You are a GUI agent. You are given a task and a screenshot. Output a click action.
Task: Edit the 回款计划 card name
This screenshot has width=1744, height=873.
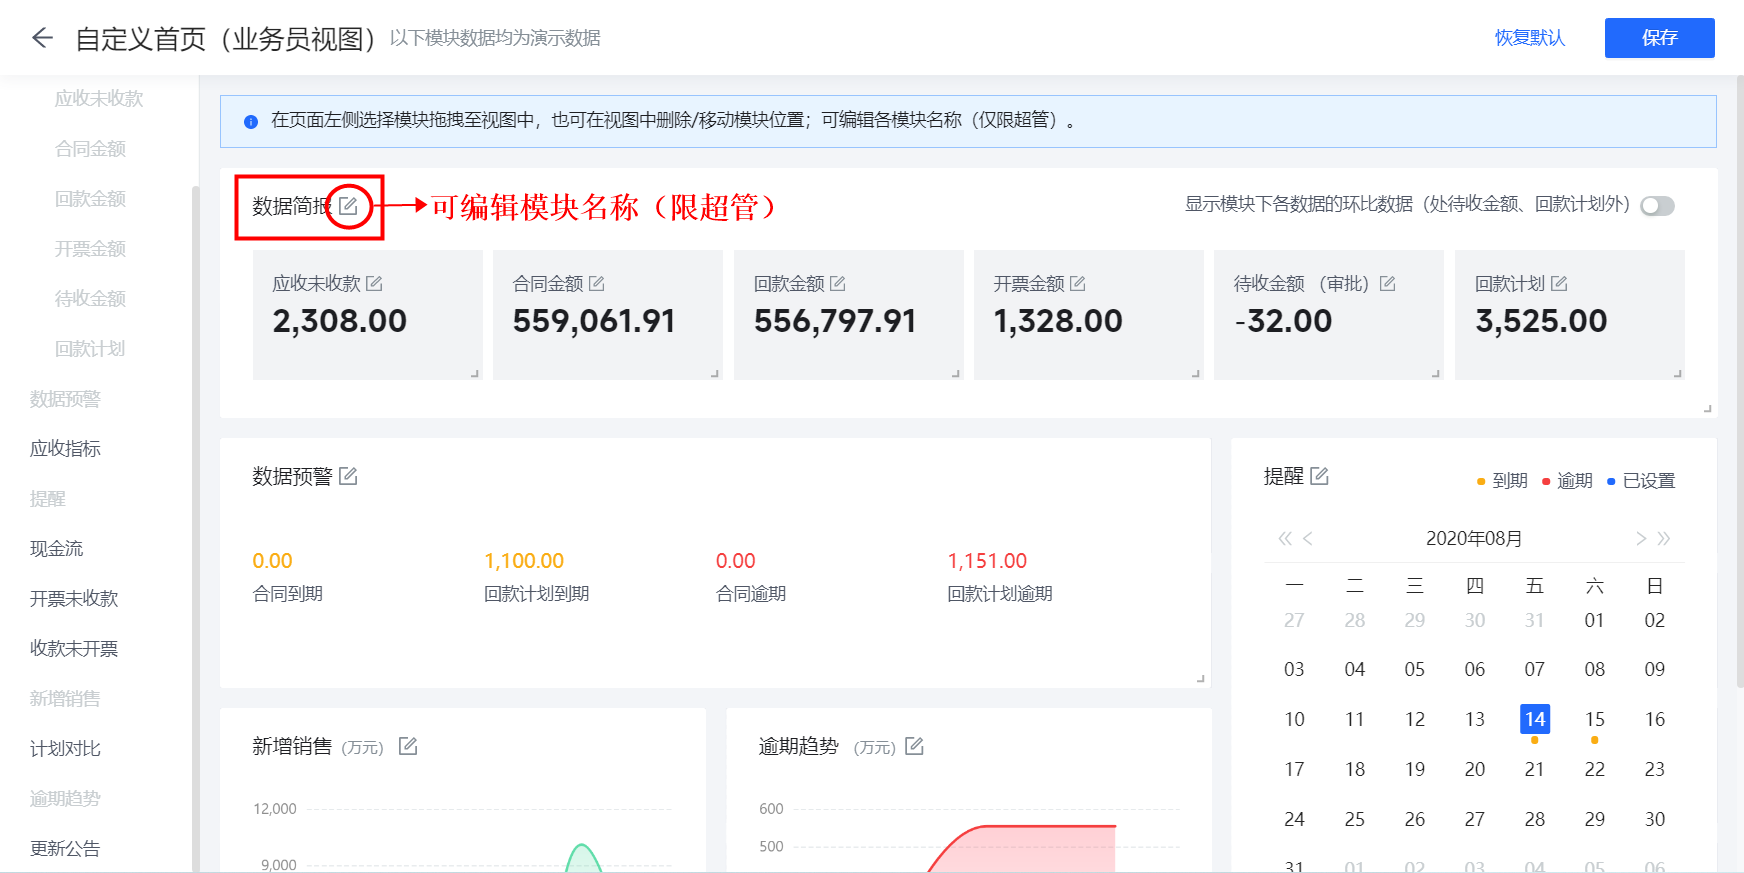[x=1559, y=284]
